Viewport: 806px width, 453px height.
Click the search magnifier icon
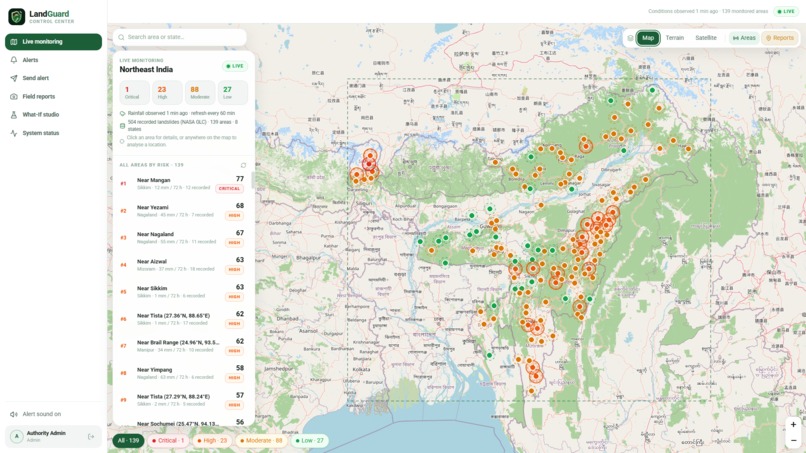121,37
